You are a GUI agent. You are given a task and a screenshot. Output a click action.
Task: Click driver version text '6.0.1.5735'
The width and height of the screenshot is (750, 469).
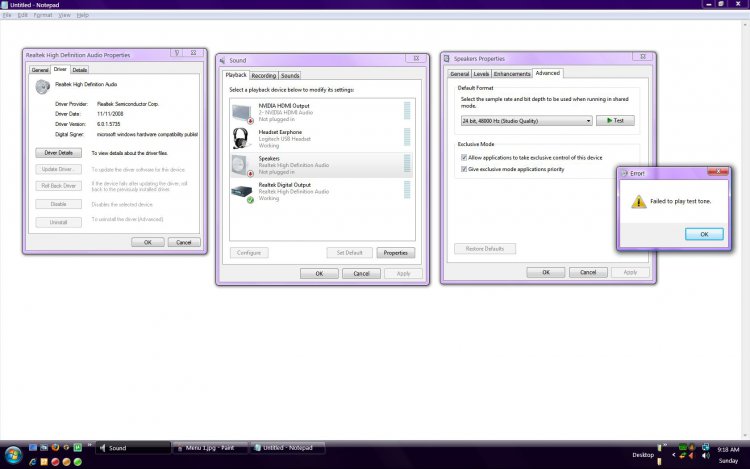tap(109, 124)
